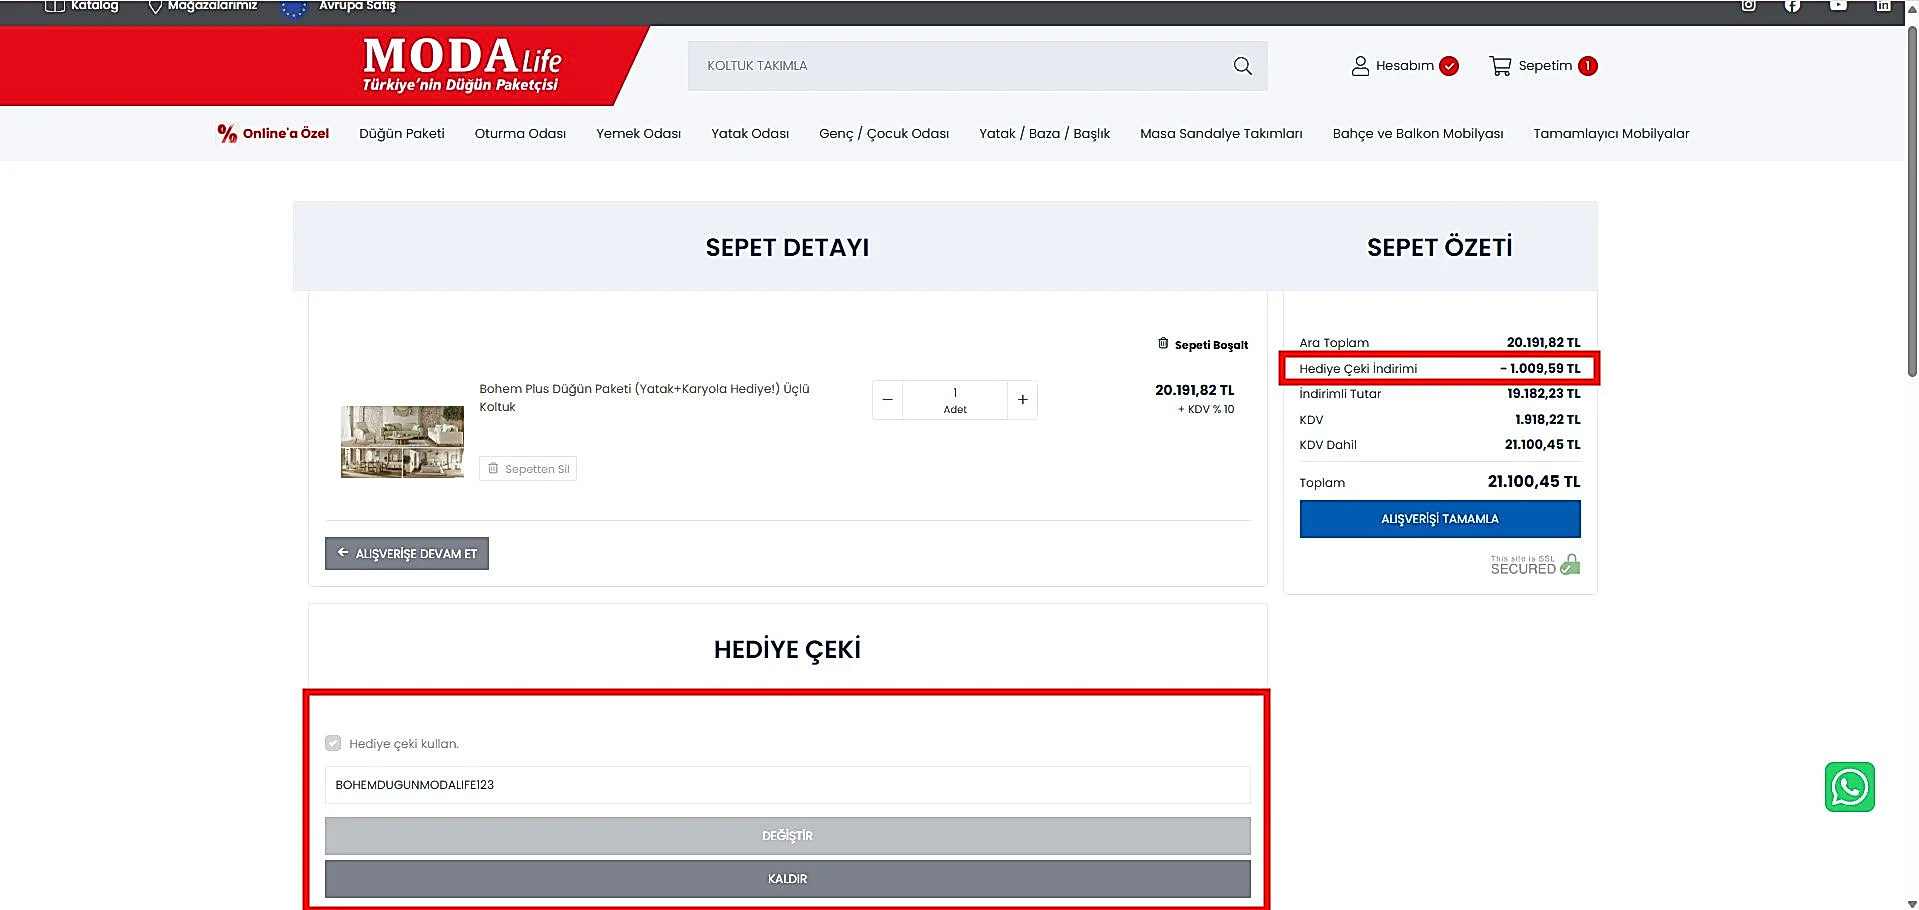Increase product quantity with plus button

pos(1022,400)
